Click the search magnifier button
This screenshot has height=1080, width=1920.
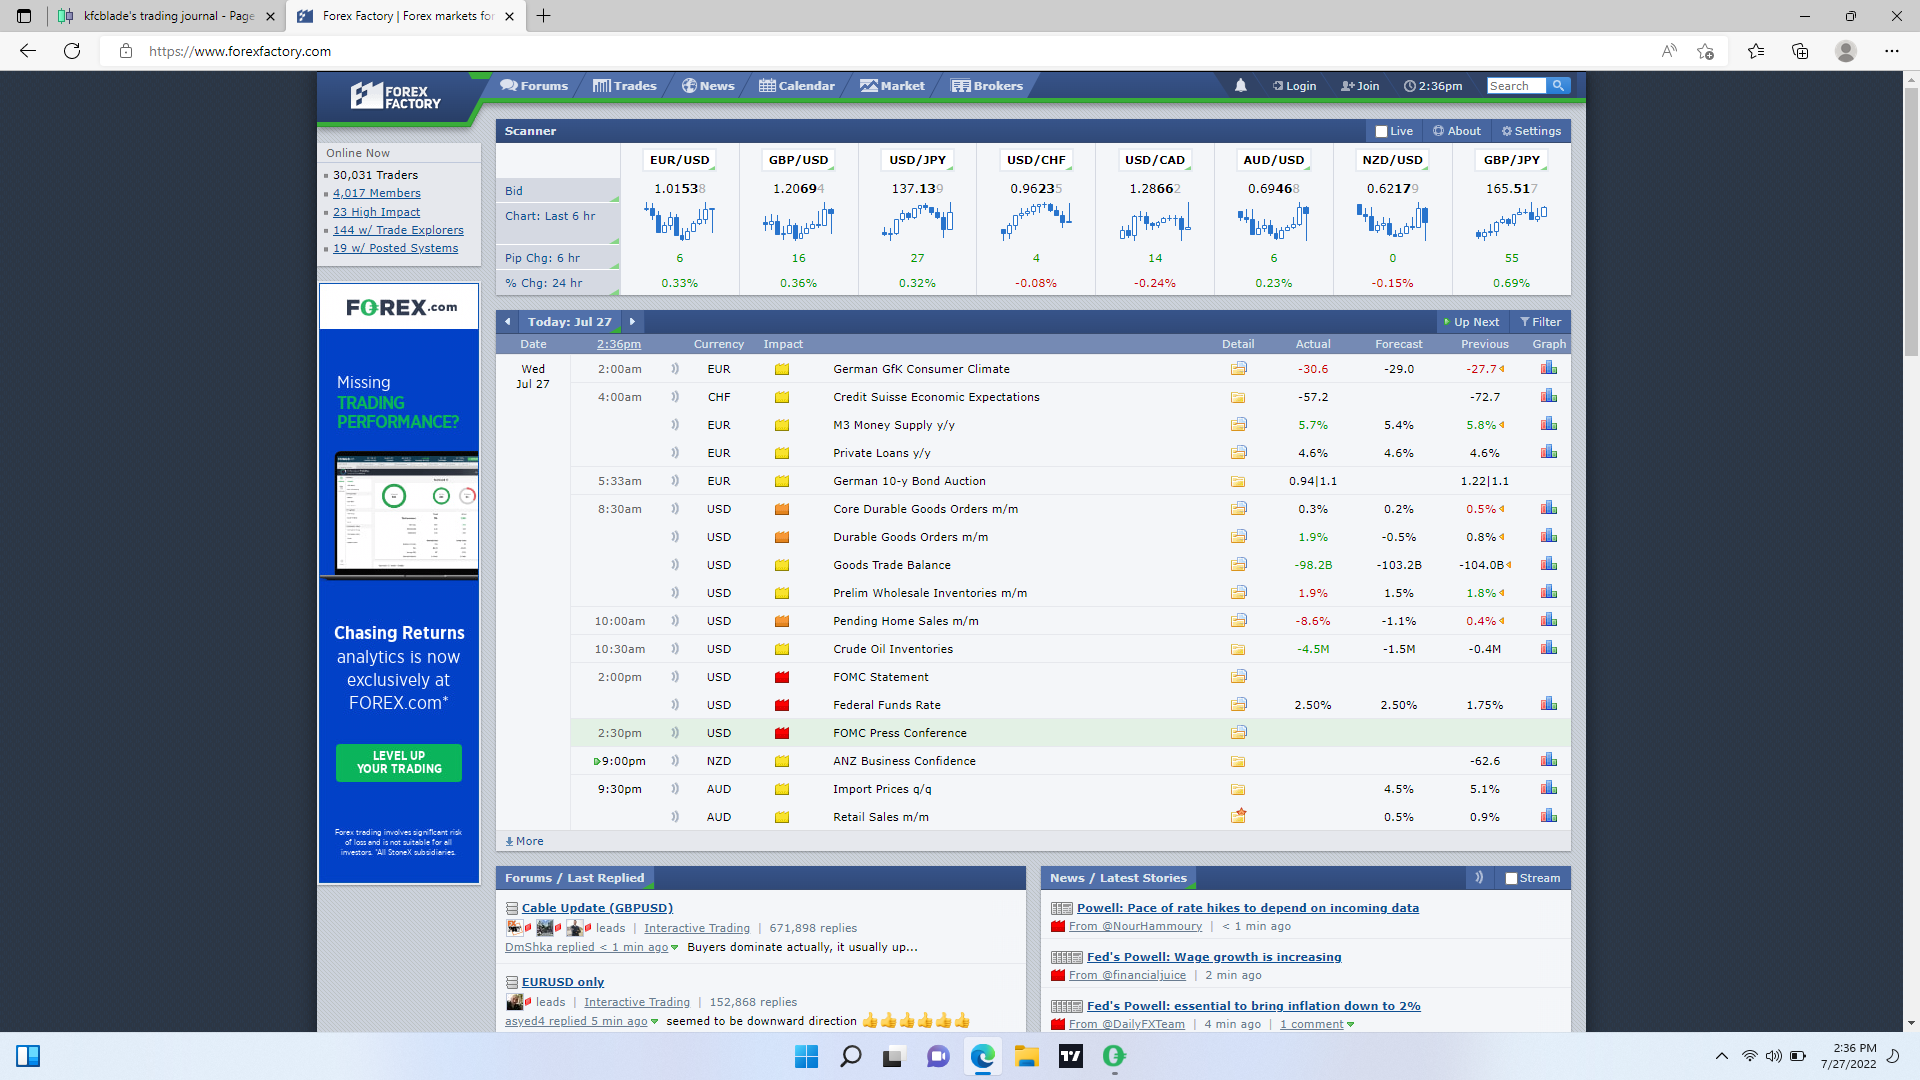pyautogui.click(x=1558, y=86)
